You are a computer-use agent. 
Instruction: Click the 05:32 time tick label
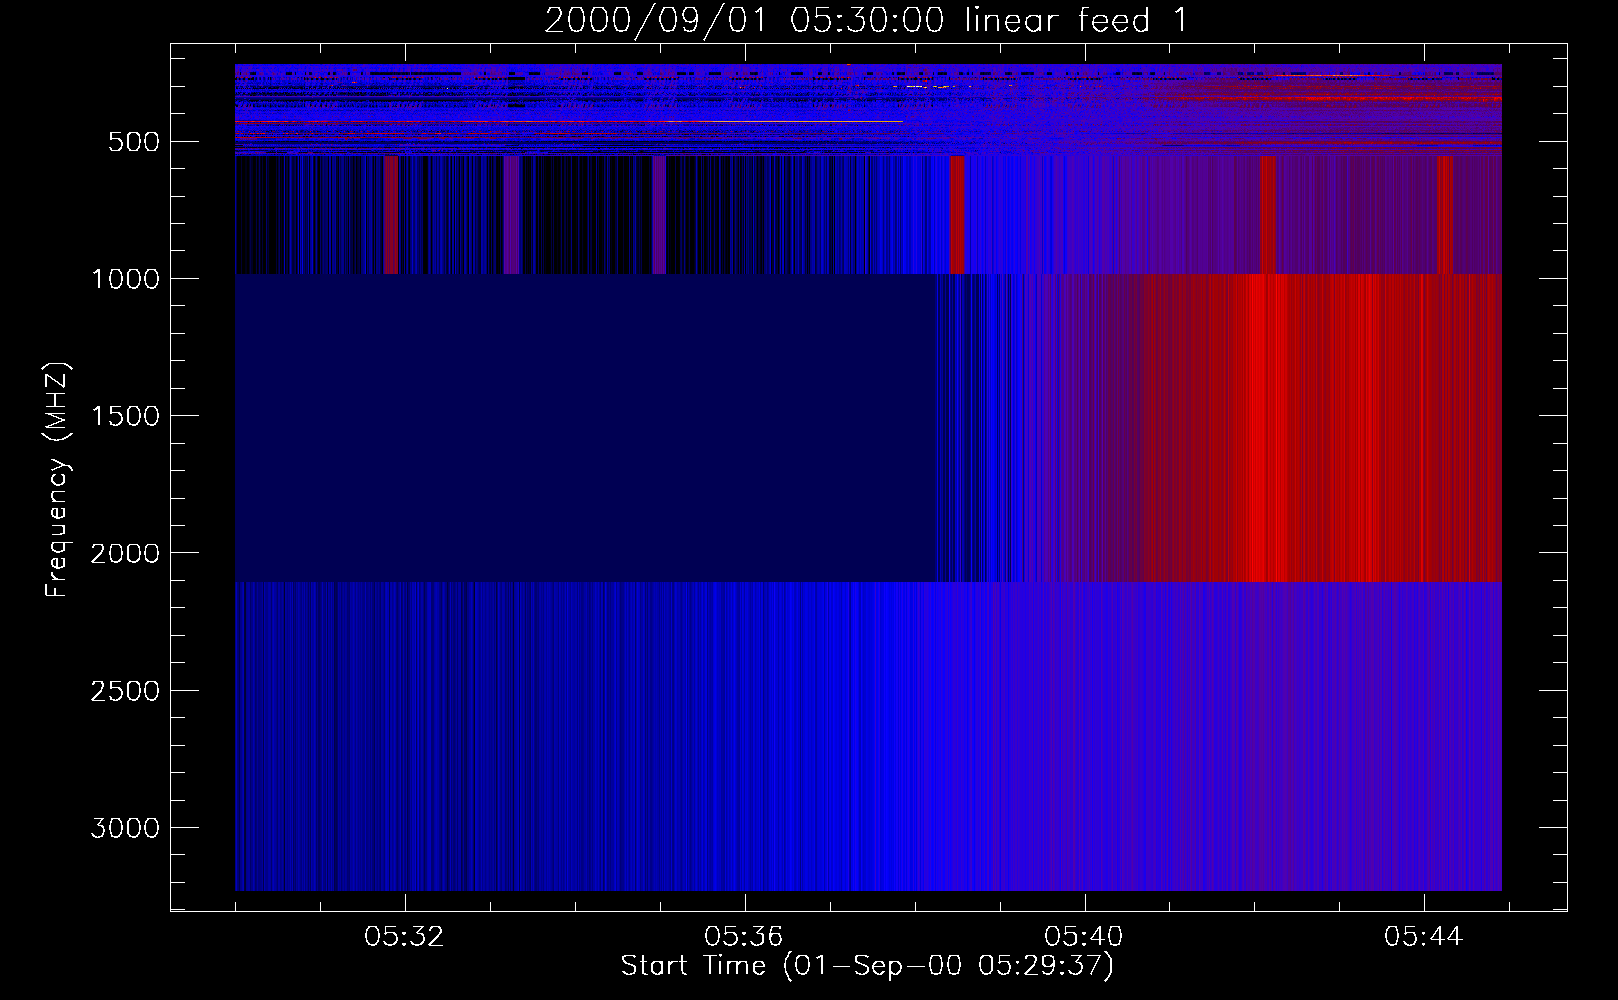[404, 937]
